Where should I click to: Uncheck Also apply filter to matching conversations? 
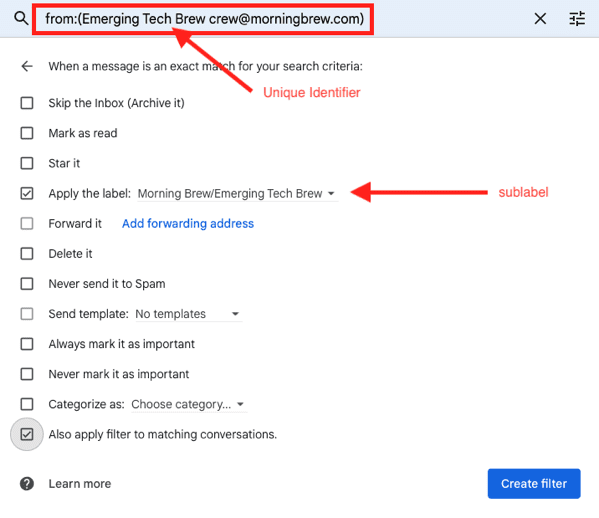click(27, 434)
